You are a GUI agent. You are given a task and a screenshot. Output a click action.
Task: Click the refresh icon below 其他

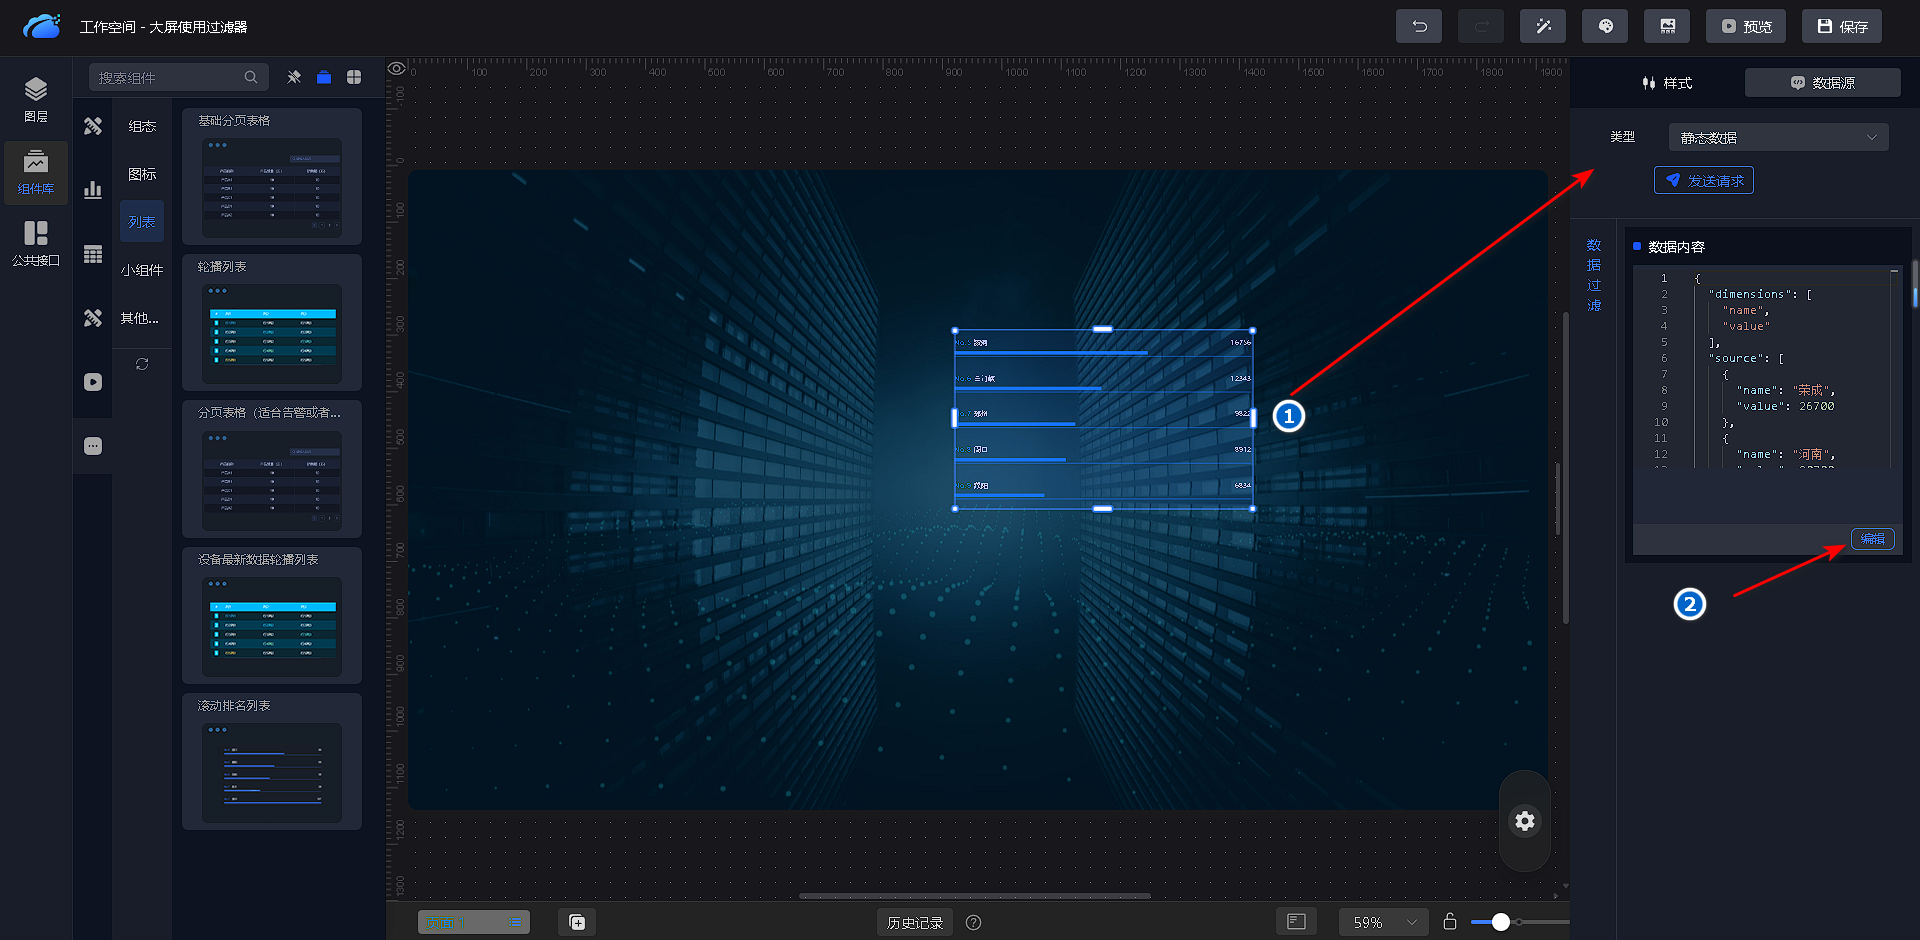pos(142,364)
